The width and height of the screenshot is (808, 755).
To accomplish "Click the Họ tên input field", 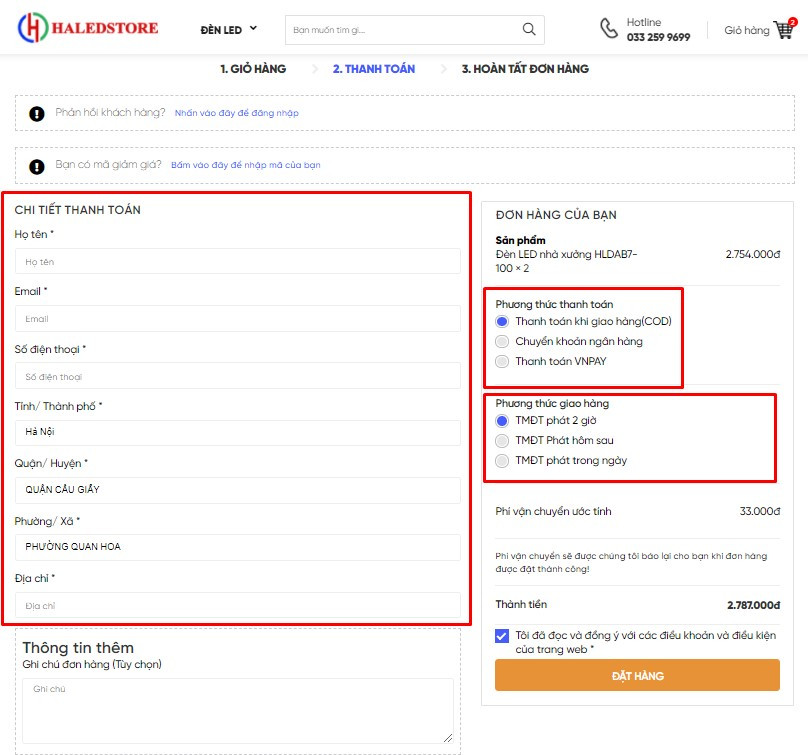I will coord(238,261).
